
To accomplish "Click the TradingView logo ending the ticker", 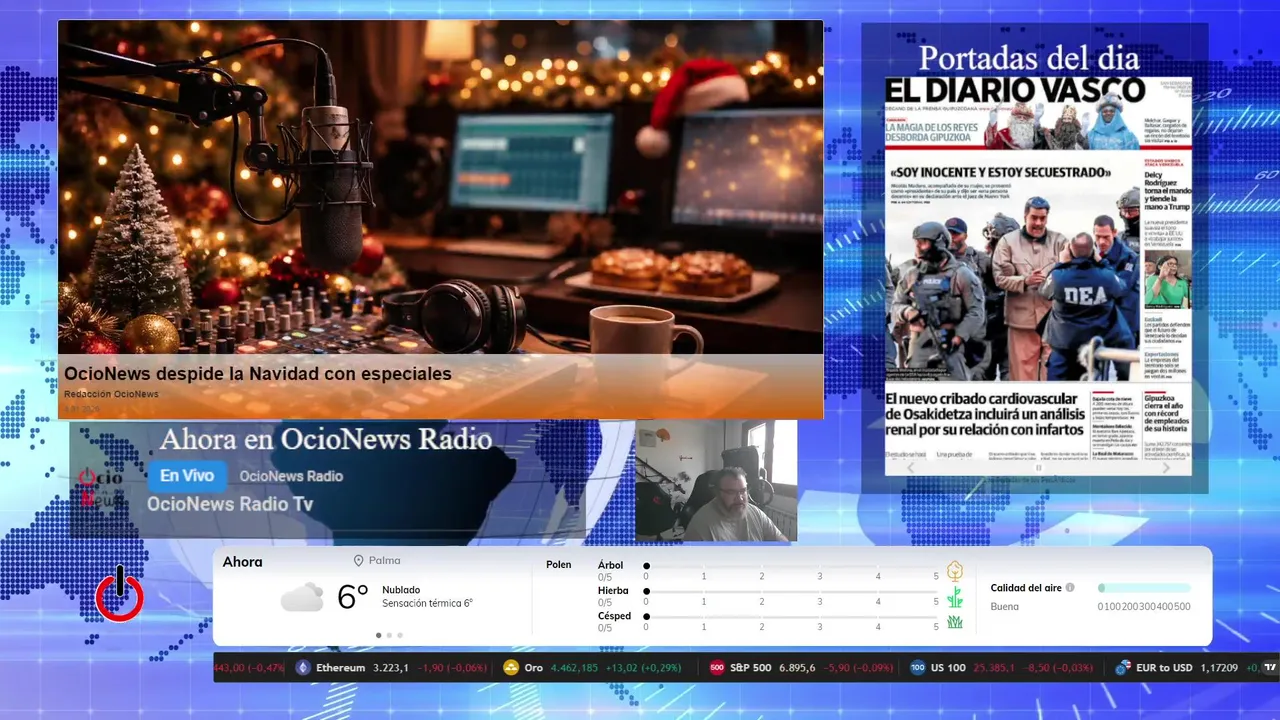I will [x=1271, y=667].
